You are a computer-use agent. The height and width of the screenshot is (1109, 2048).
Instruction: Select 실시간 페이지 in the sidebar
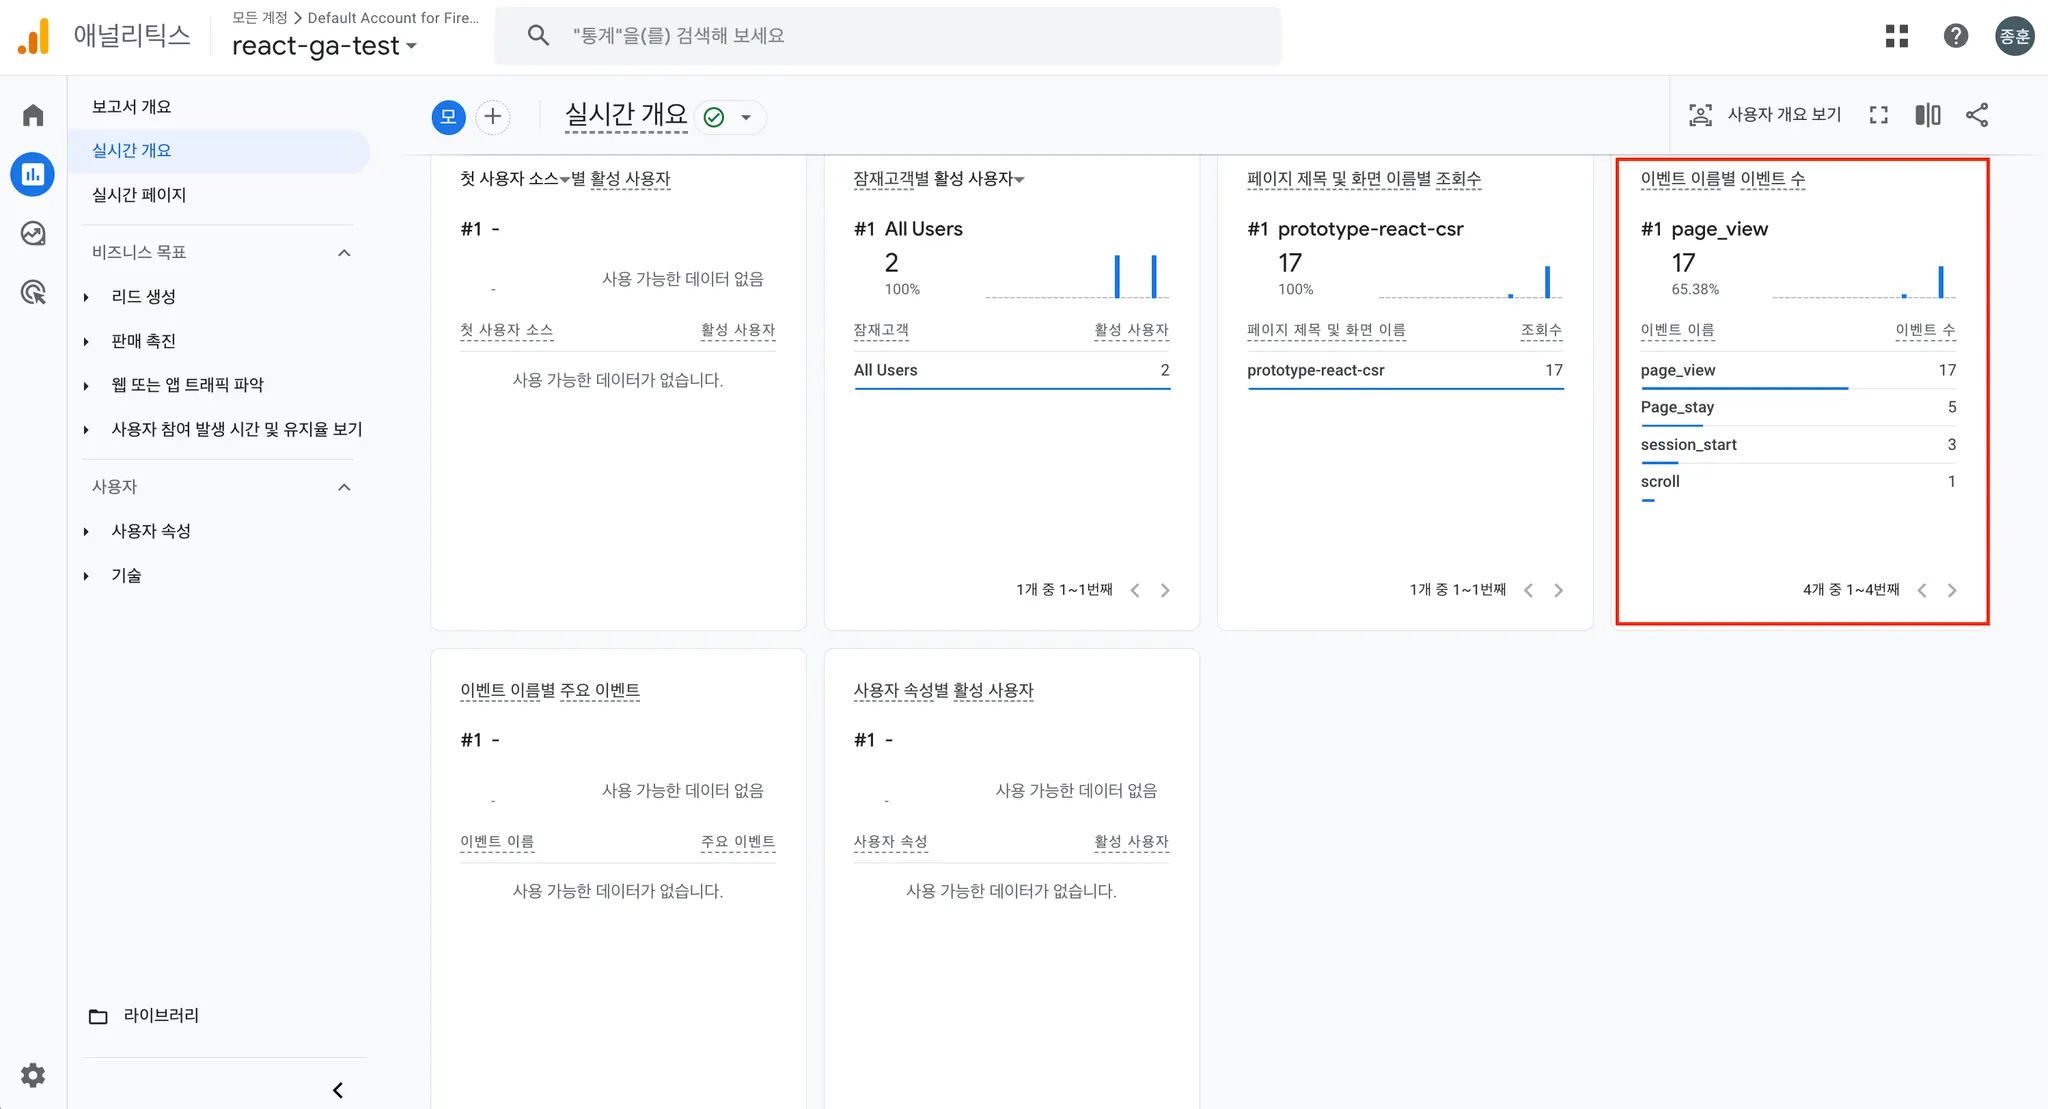pos(139,195)
